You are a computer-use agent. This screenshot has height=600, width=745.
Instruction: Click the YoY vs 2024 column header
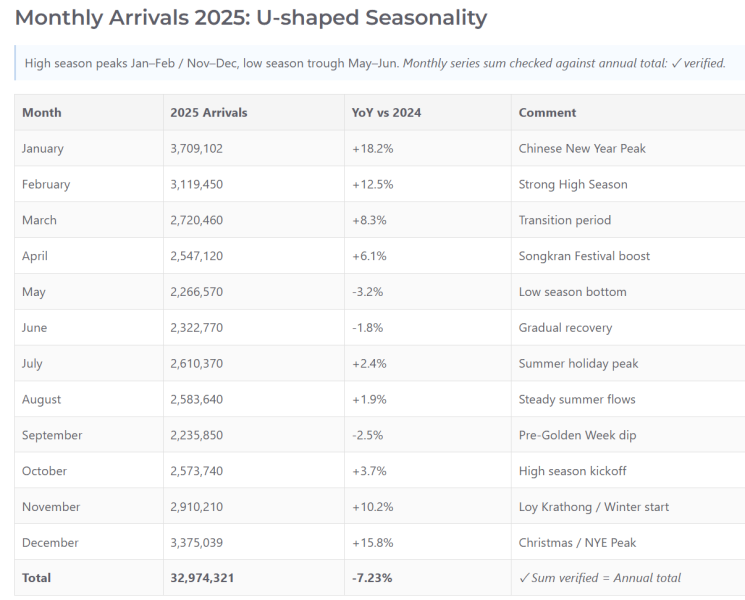[x=428, y=113]
